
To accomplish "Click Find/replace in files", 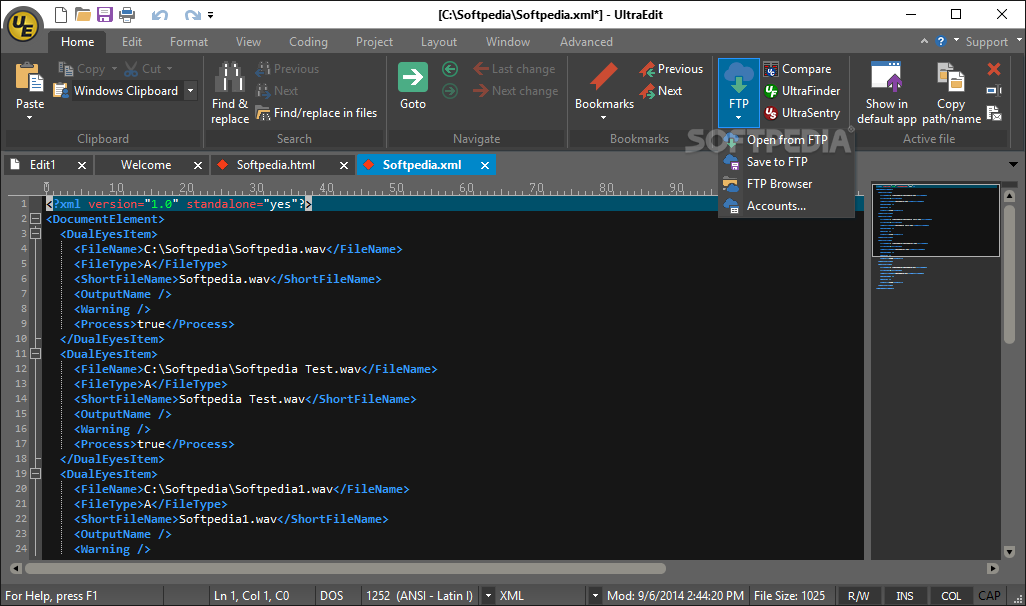I will pos(317,113).
